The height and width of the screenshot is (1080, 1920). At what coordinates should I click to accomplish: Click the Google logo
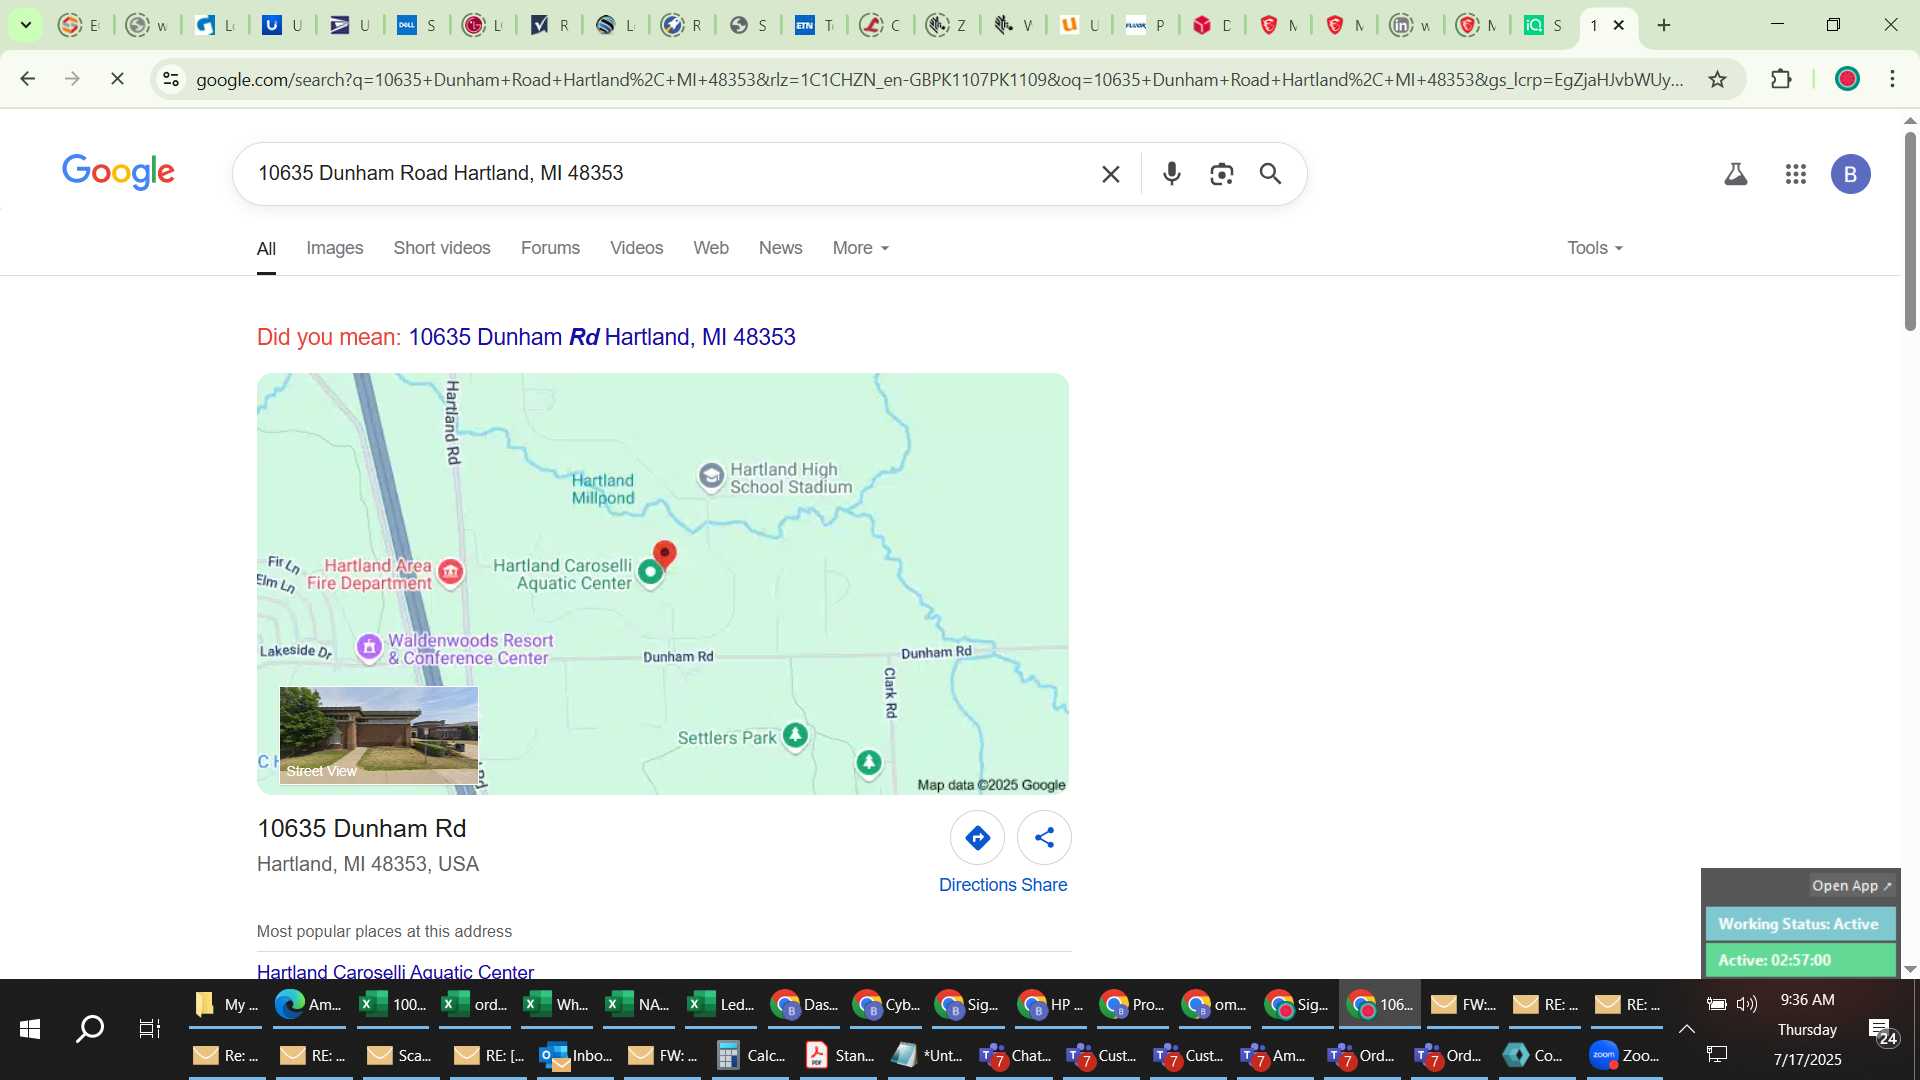click(x=118, y=172)
